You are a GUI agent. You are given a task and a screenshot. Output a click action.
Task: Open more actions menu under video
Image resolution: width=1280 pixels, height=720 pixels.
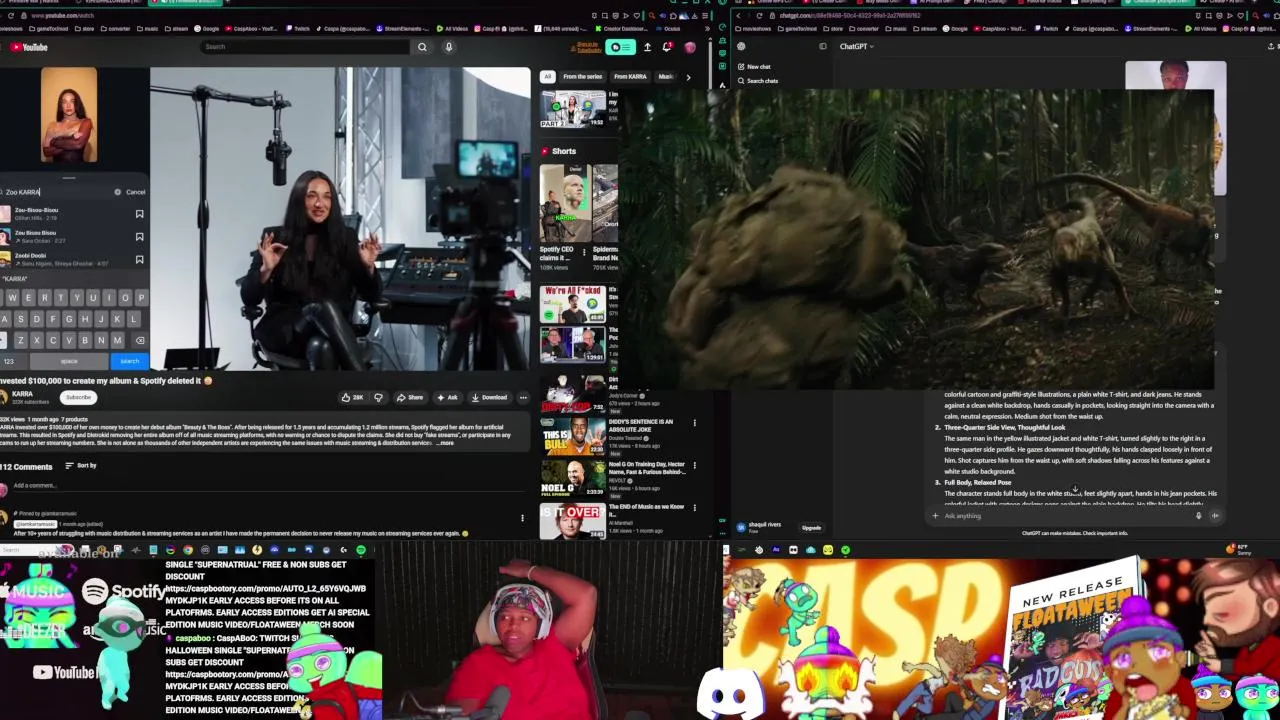pos(523,397)
